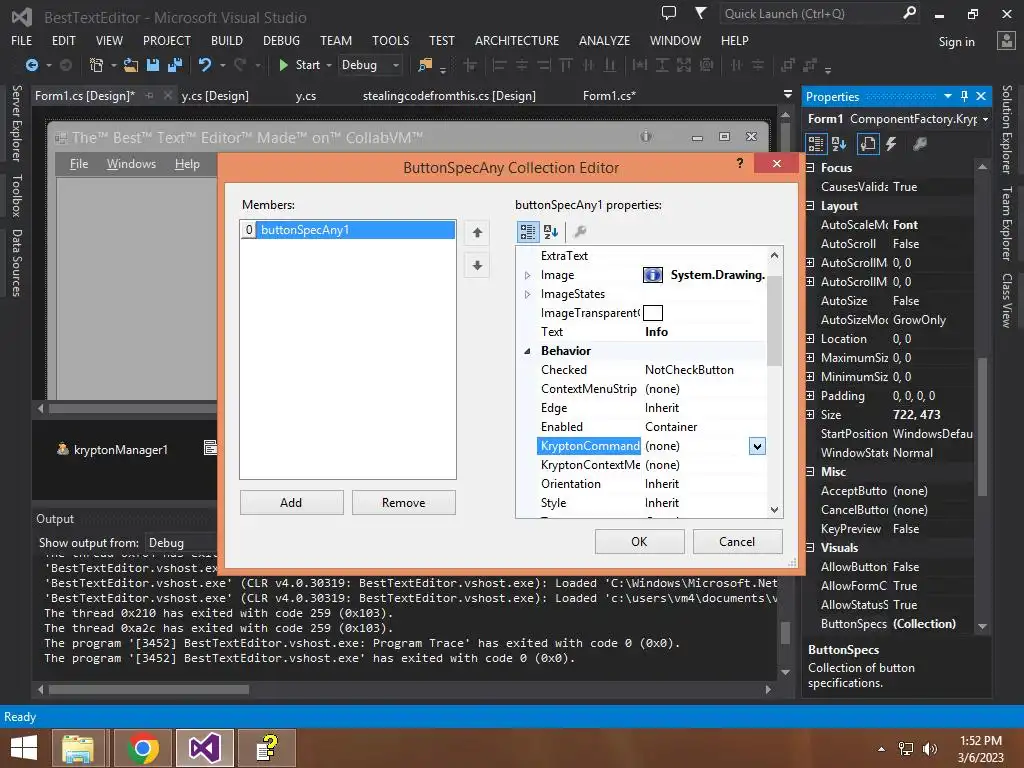Click the Remove button

(x=404, y=503)
